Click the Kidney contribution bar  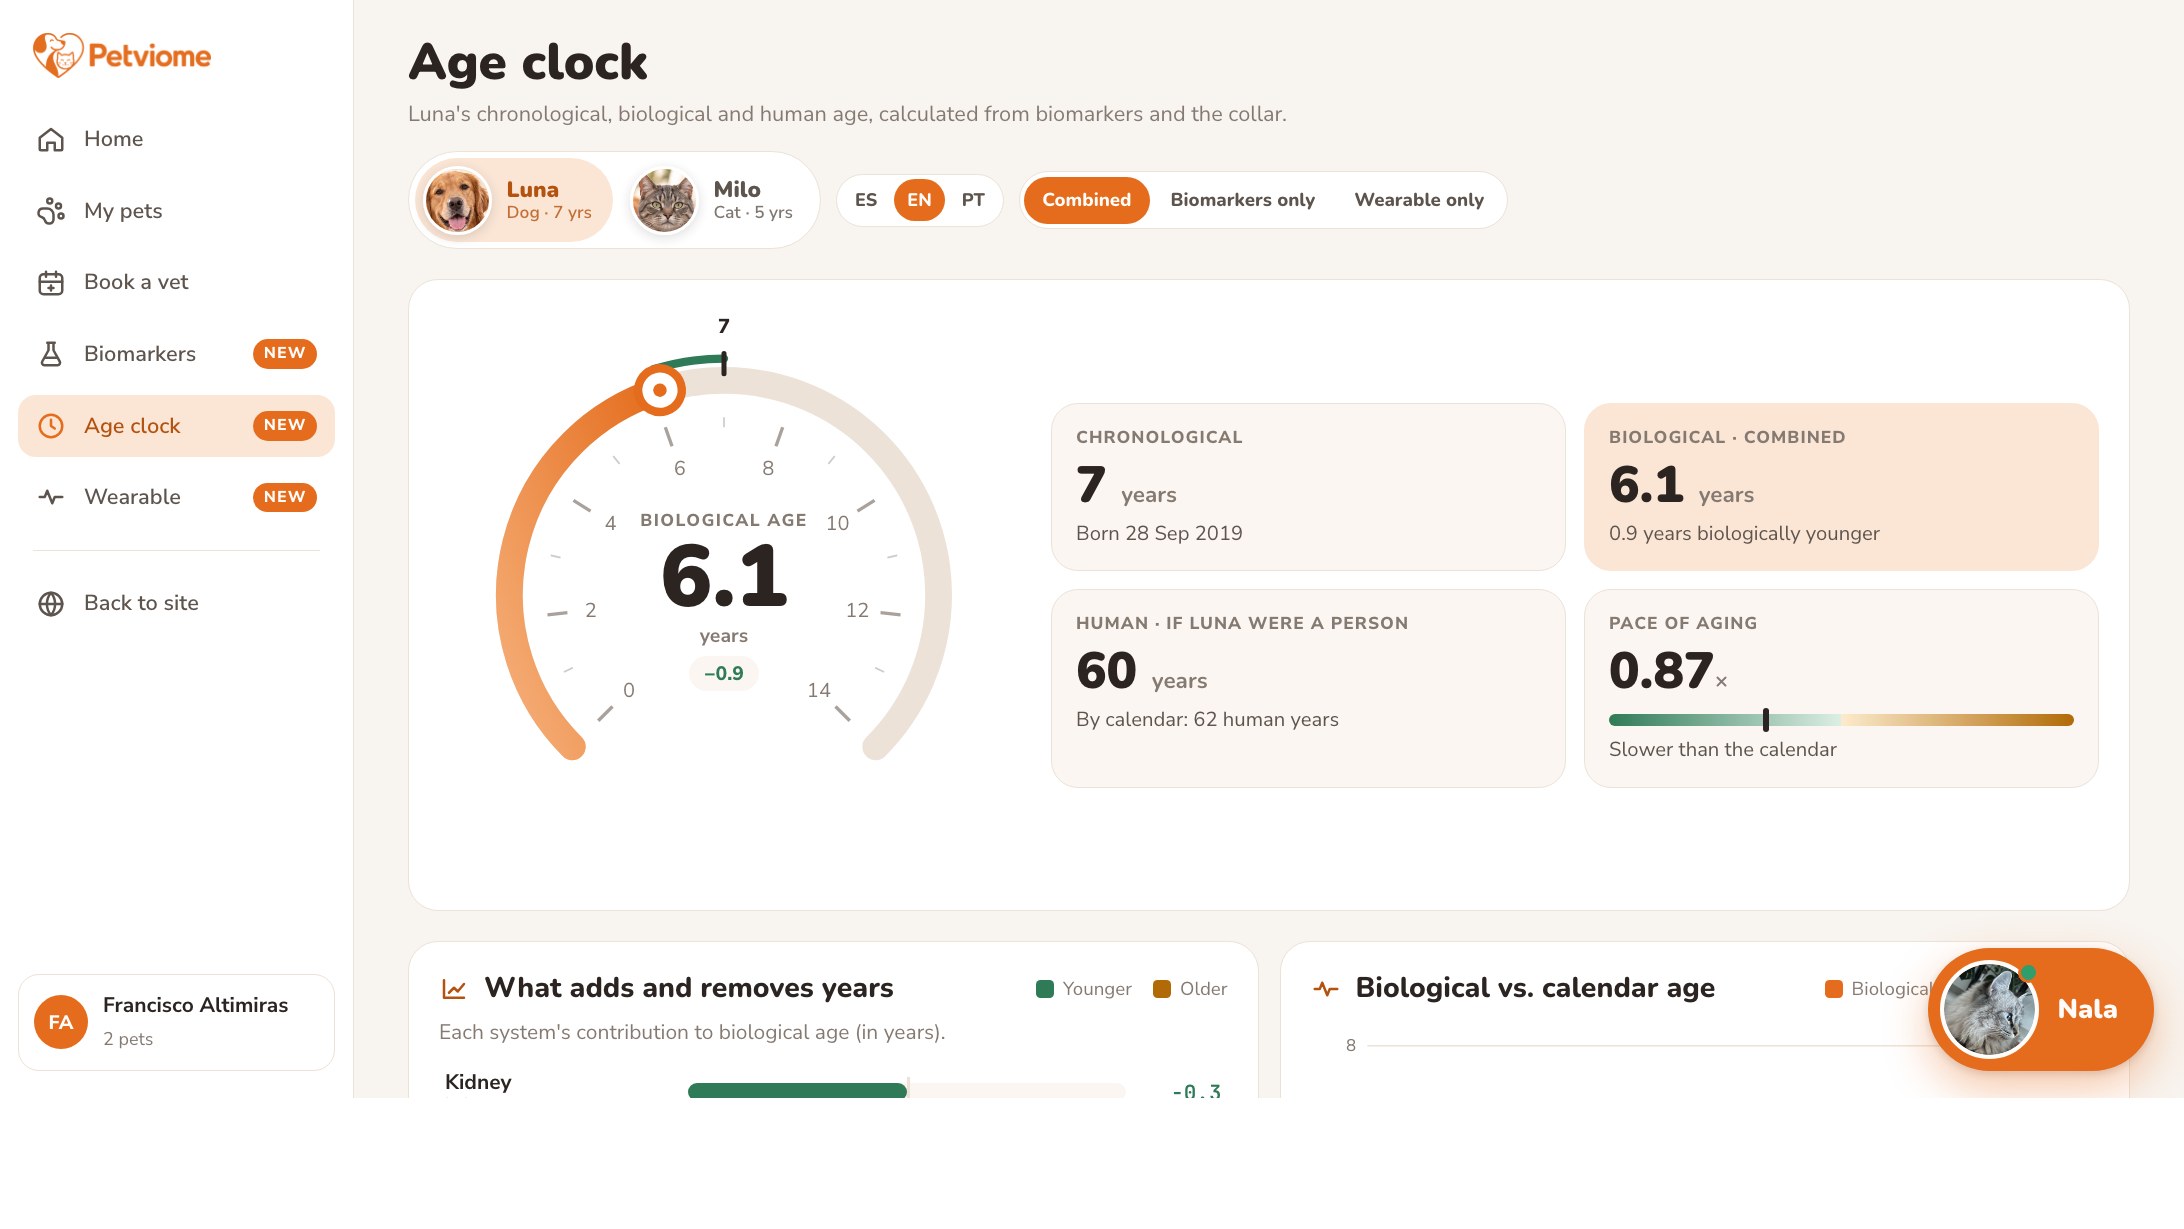click(x=906, y=1090)
